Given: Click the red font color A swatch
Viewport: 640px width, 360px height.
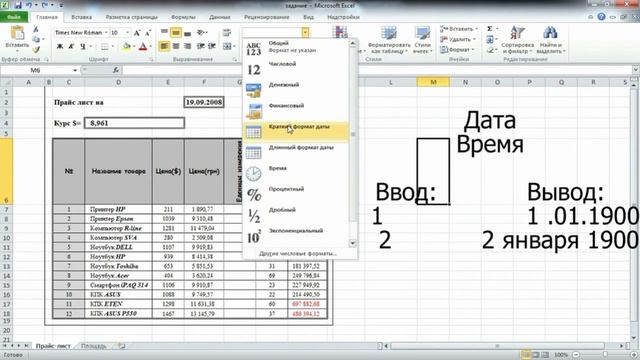Looking at the screenshot, I should tap(143, 47).
